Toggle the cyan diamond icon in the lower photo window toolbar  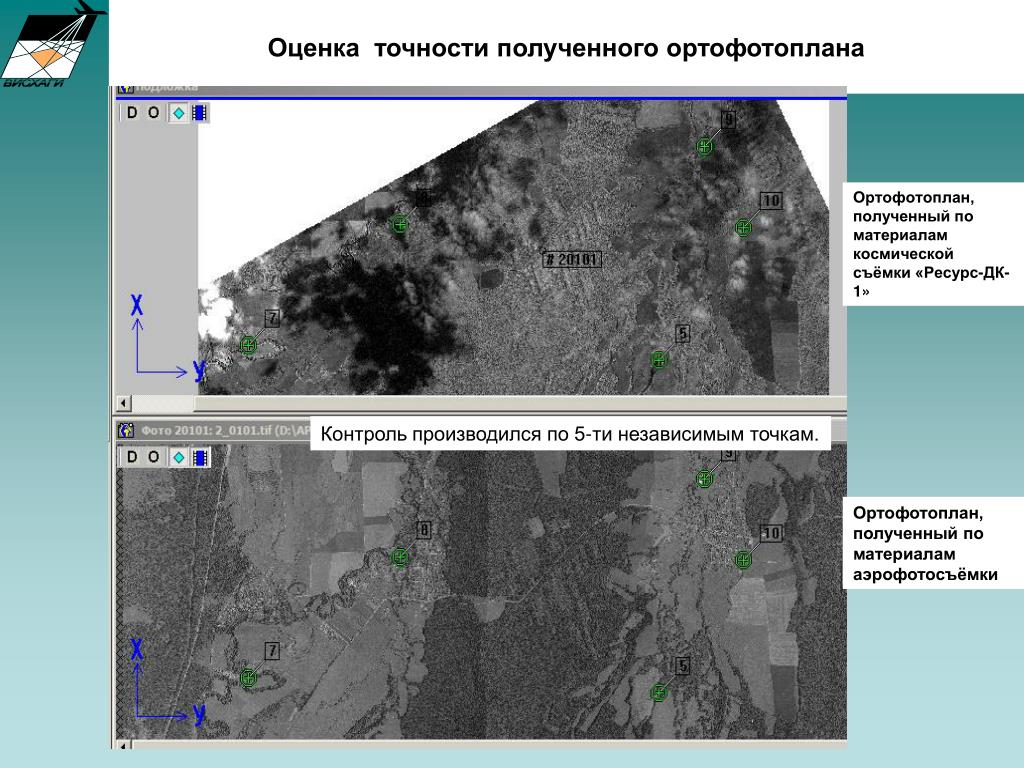click(178, 457)
